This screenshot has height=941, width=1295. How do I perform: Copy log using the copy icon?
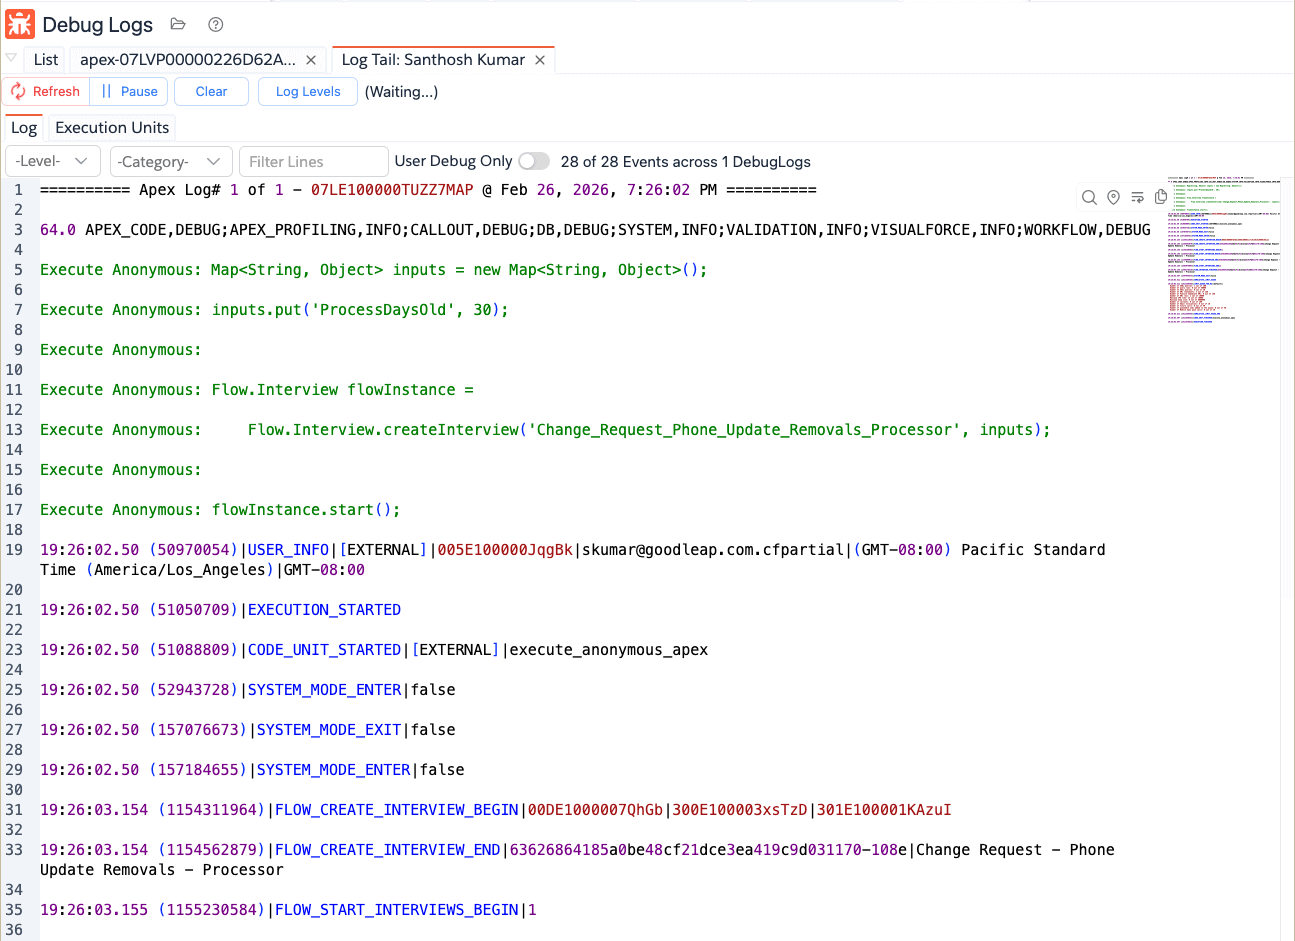1161,197
